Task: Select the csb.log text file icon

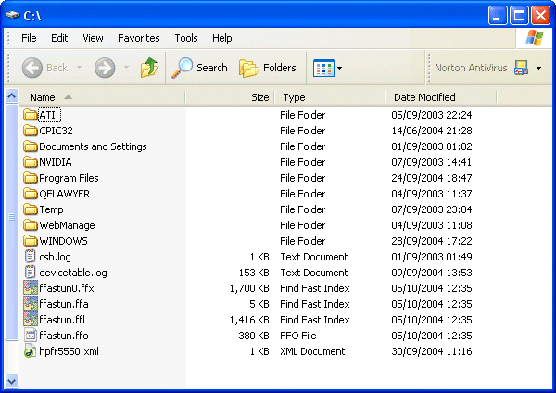Action: coord(30,256)
